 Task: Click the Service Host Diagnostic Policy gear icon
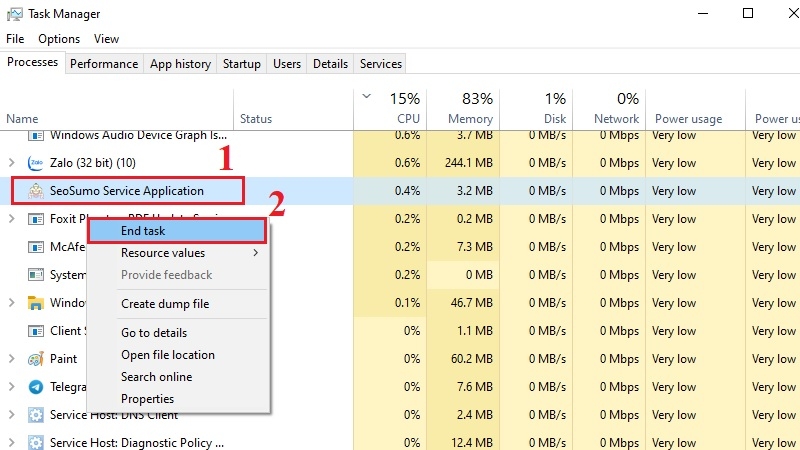click(36, 442)
